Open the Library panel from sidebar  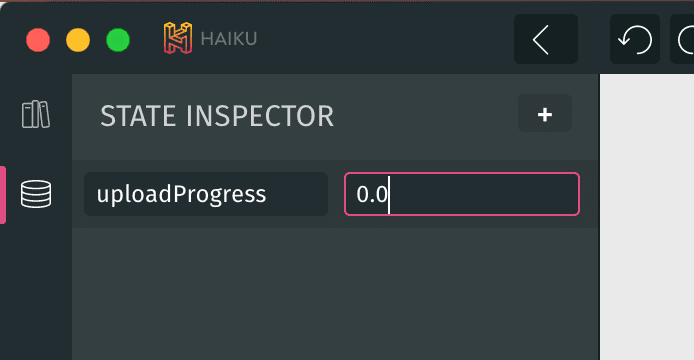point(36,114)
